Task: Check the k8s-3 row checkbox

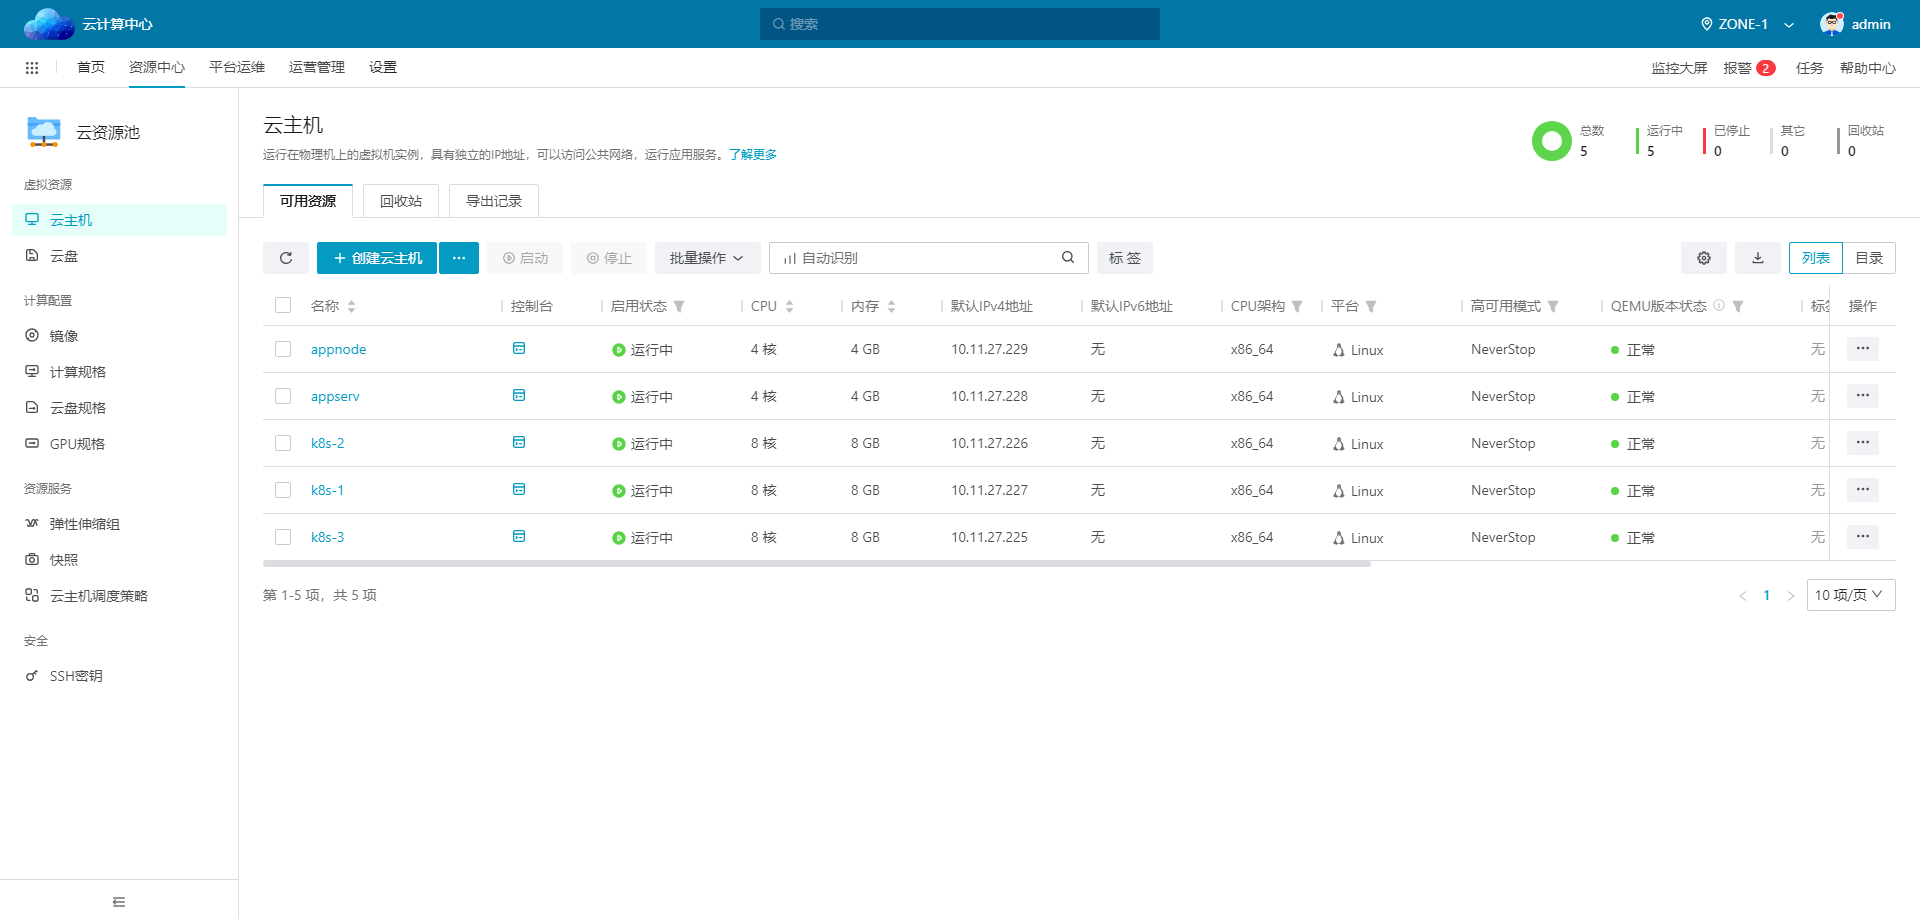Action: [x=283, y=537]
